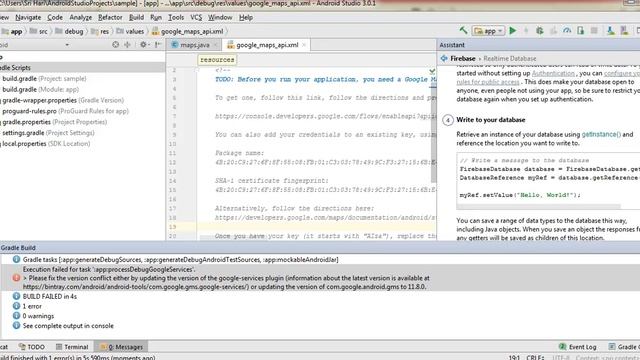Click the Profile app speedometer icon

tap(567, 31)
